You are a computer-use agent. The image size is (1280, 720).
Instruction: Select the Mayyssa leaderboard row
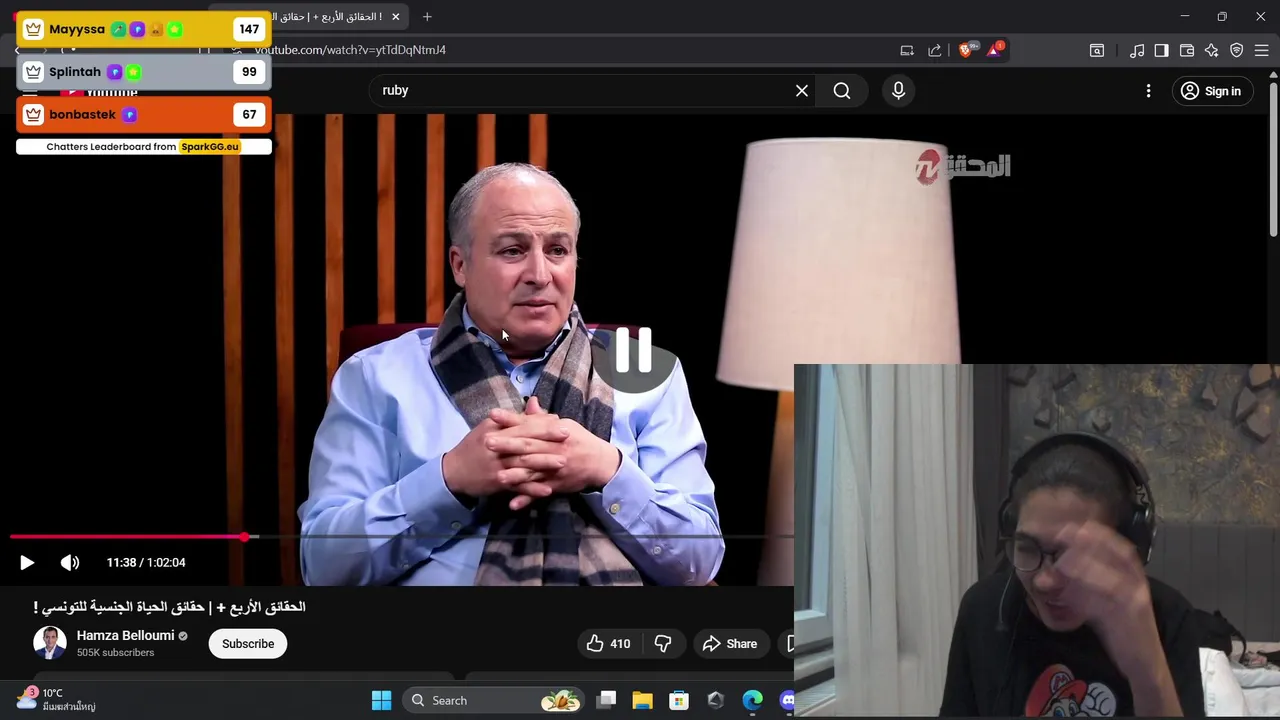(144, 30)
